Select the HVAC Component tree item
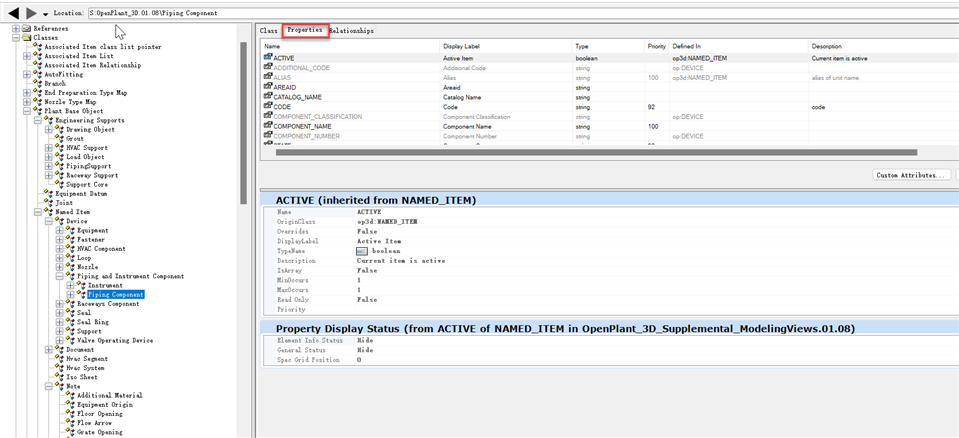 (102, 249)
